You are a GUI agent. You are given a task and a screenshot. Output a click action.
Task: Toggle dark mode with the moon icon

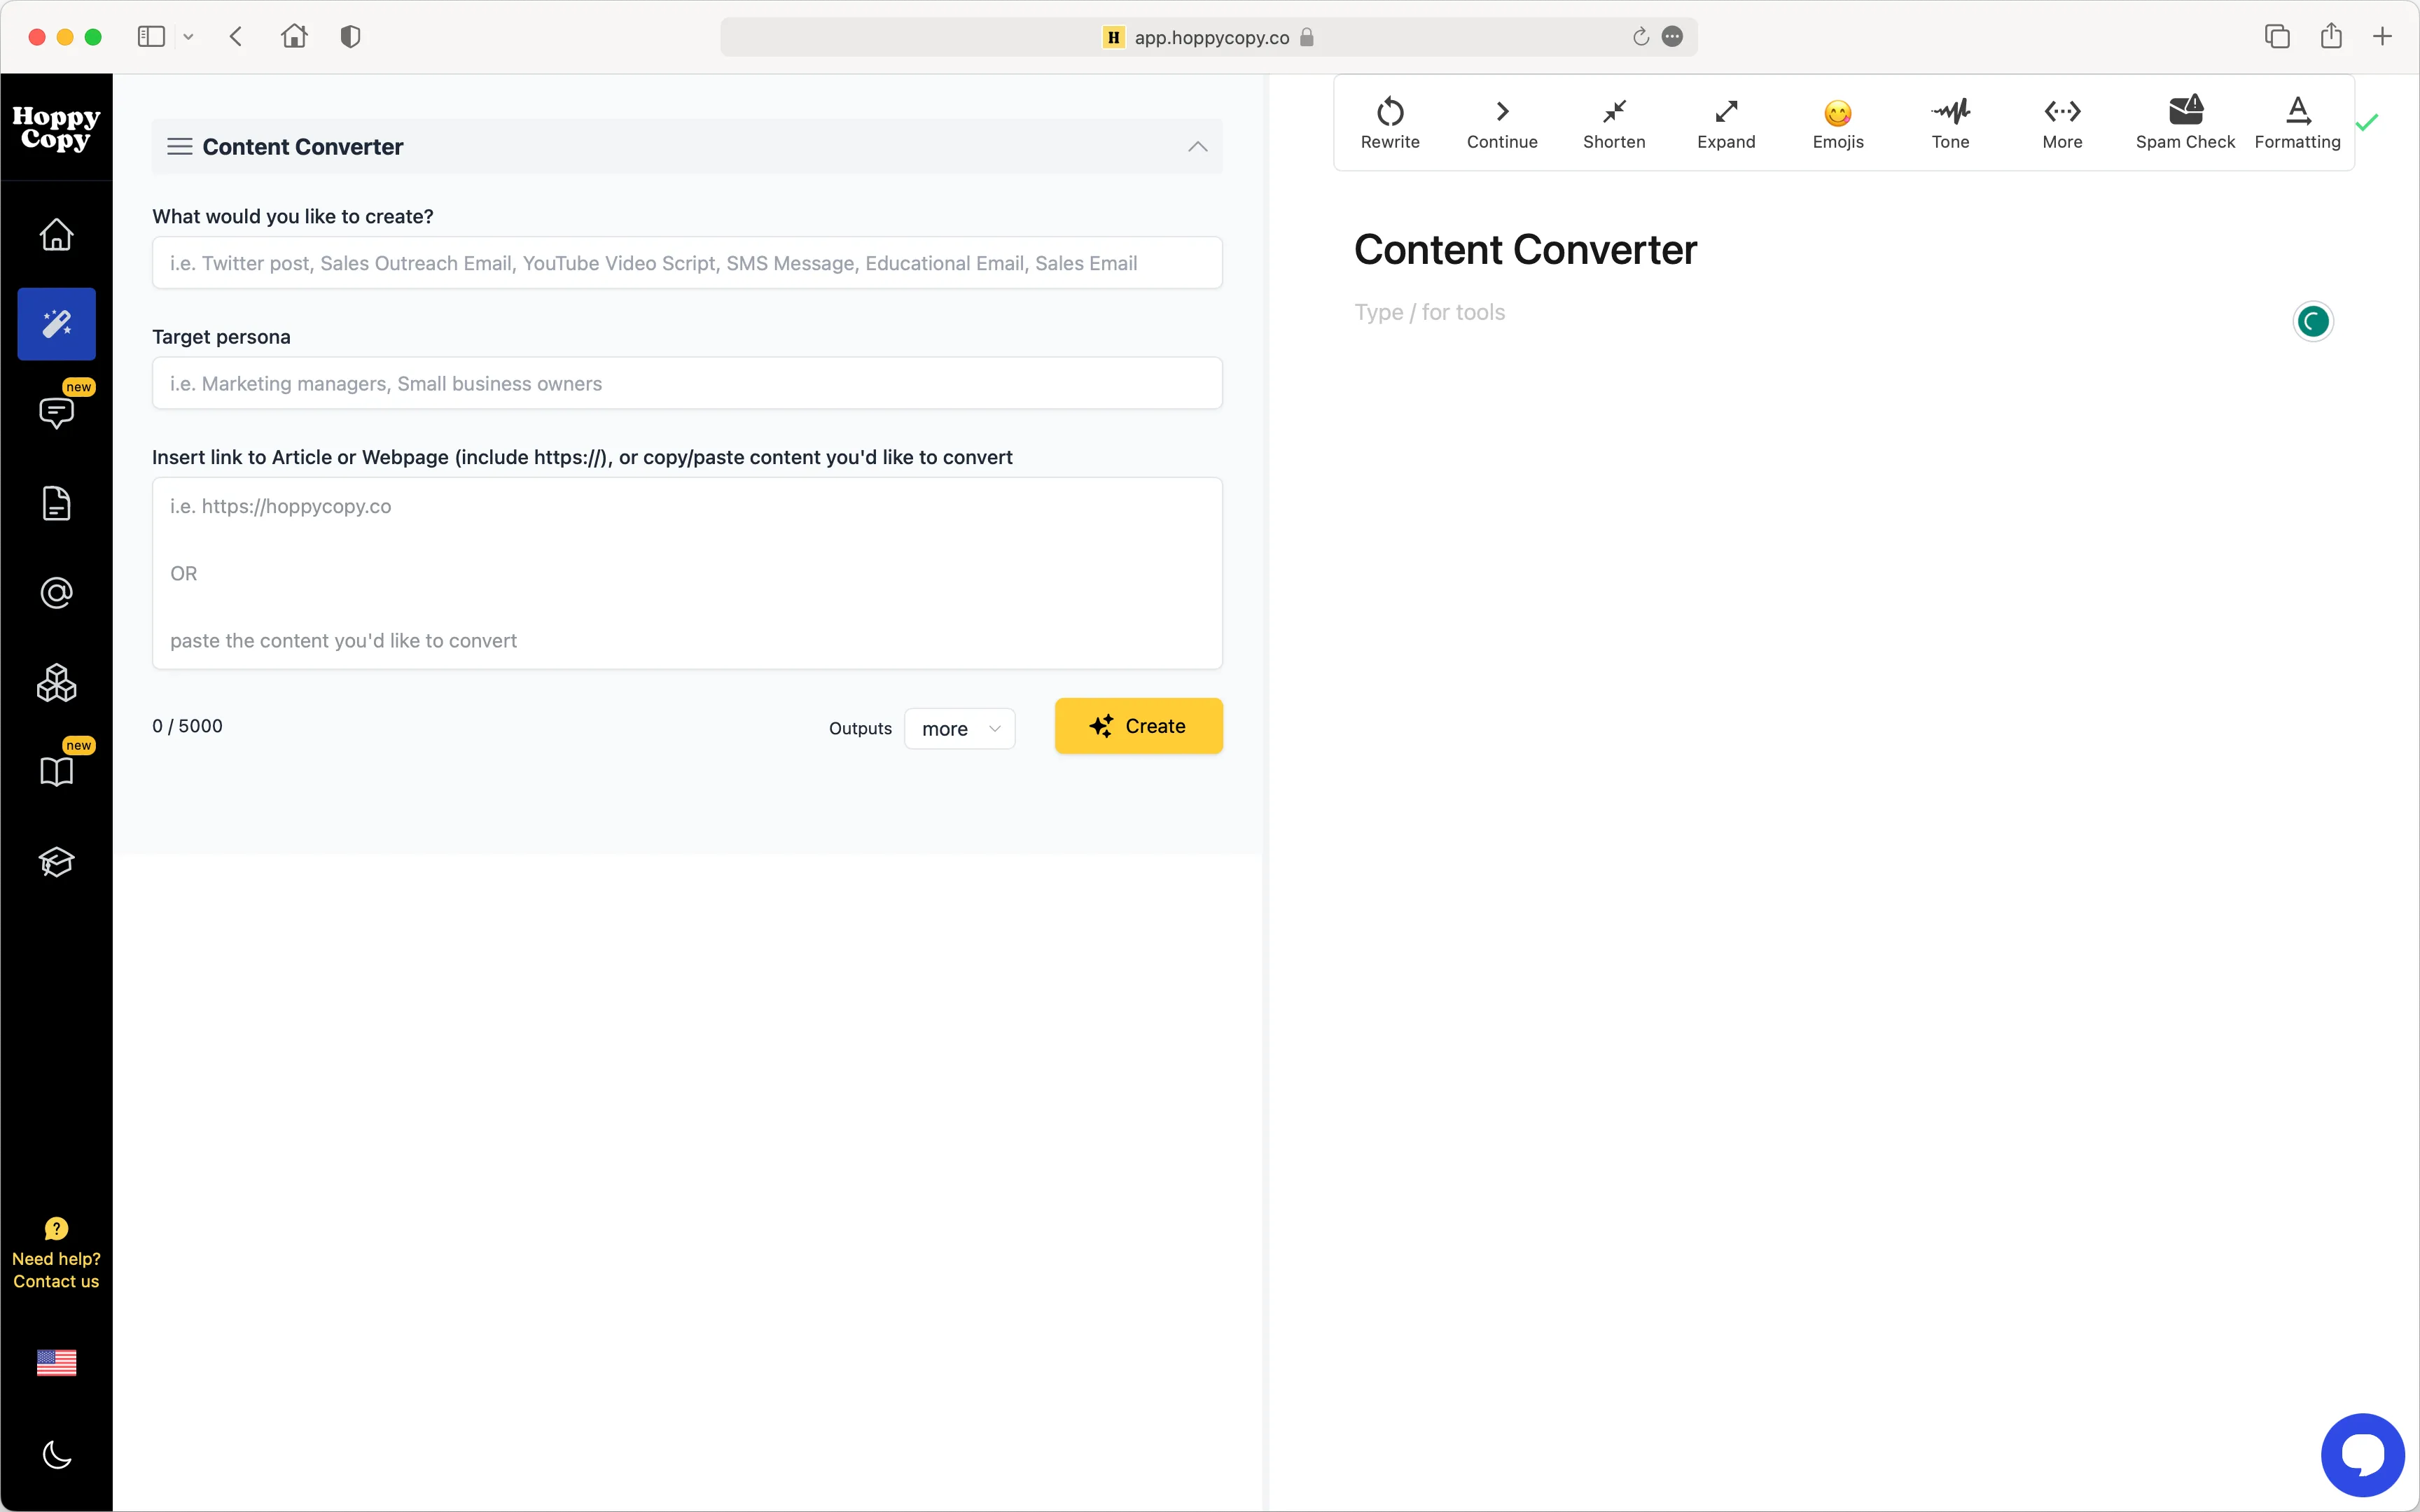(x=56, y=1455)
